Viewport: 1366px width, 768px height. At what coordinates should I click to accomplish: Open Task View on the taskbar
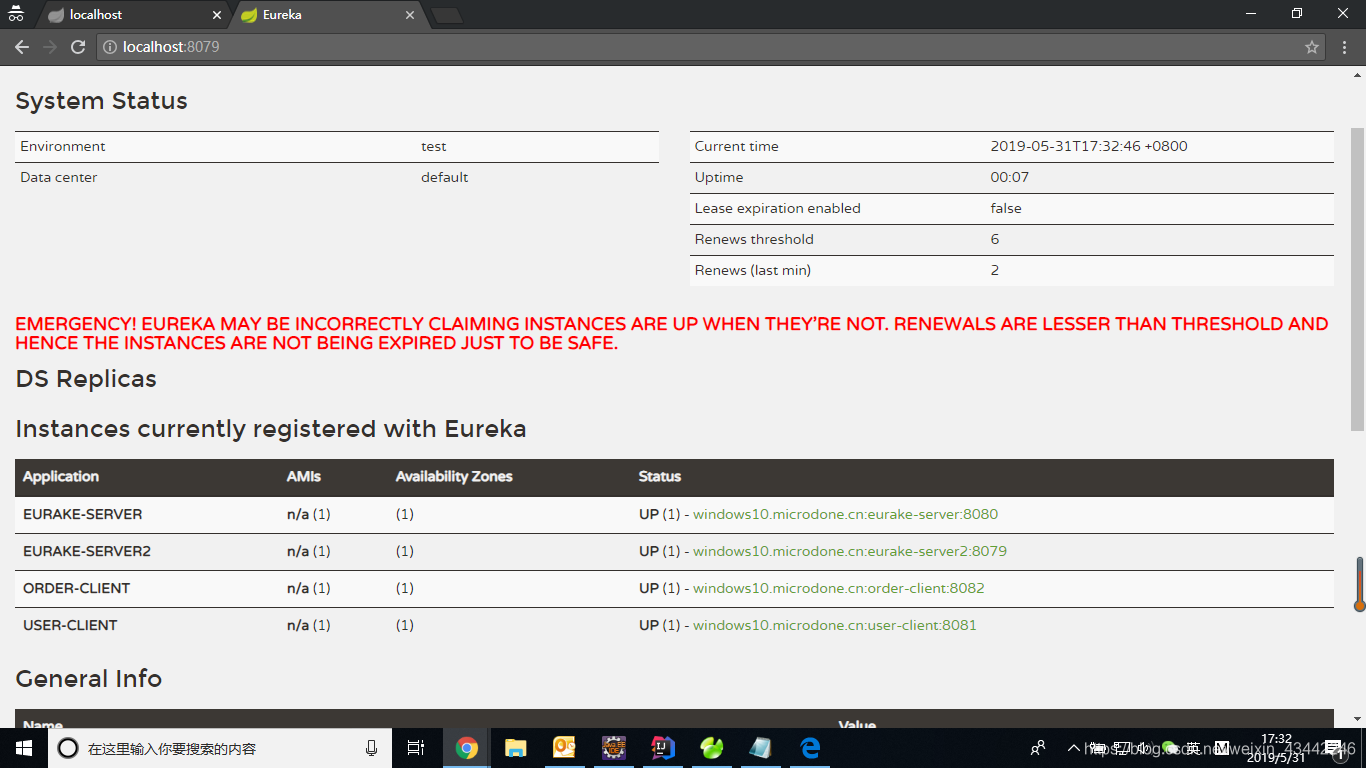416,748
